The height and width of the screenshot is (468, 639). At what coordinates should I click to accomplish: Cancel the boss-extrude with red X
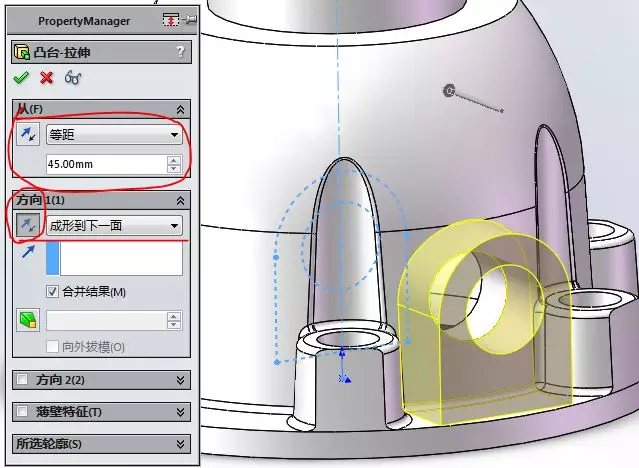(46, 77)
